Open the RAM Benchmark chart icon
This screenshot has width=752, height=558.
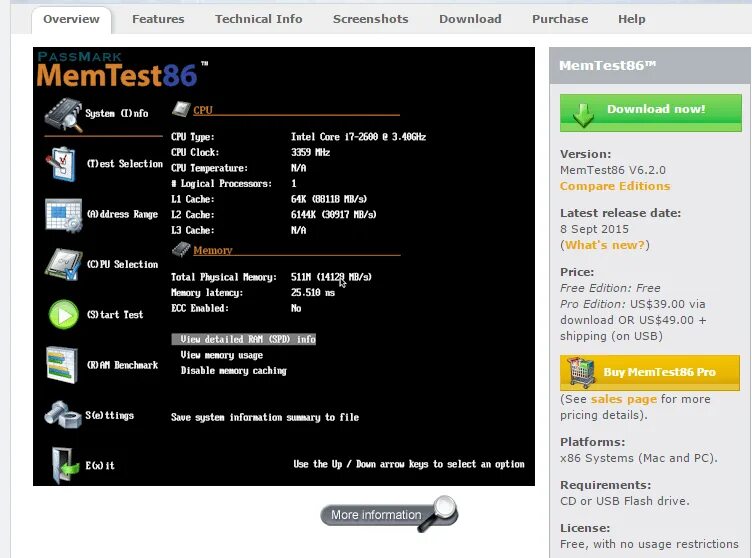coord(62,365)
